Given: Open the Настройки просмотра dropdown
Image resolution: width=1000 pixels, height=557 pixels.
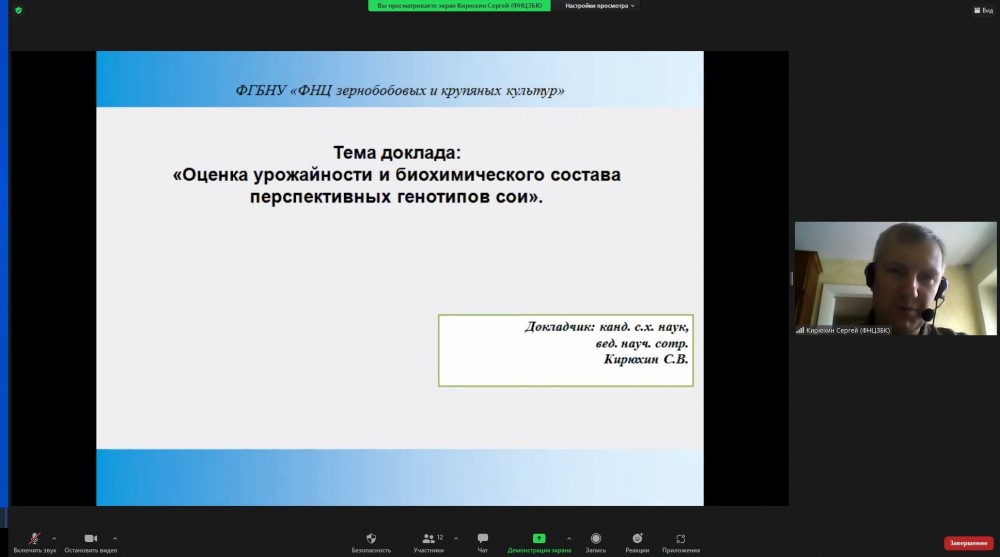Looking at the screenshot, I should point(600,6).
